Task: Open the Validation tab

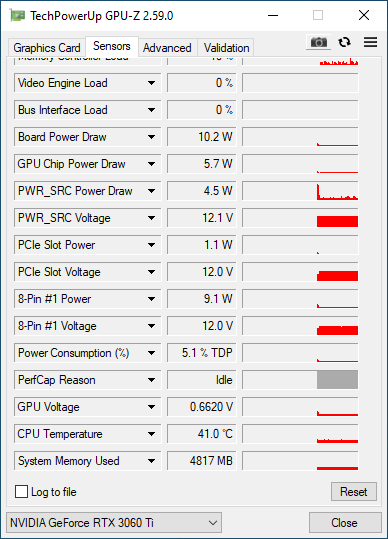Action: 226,47
